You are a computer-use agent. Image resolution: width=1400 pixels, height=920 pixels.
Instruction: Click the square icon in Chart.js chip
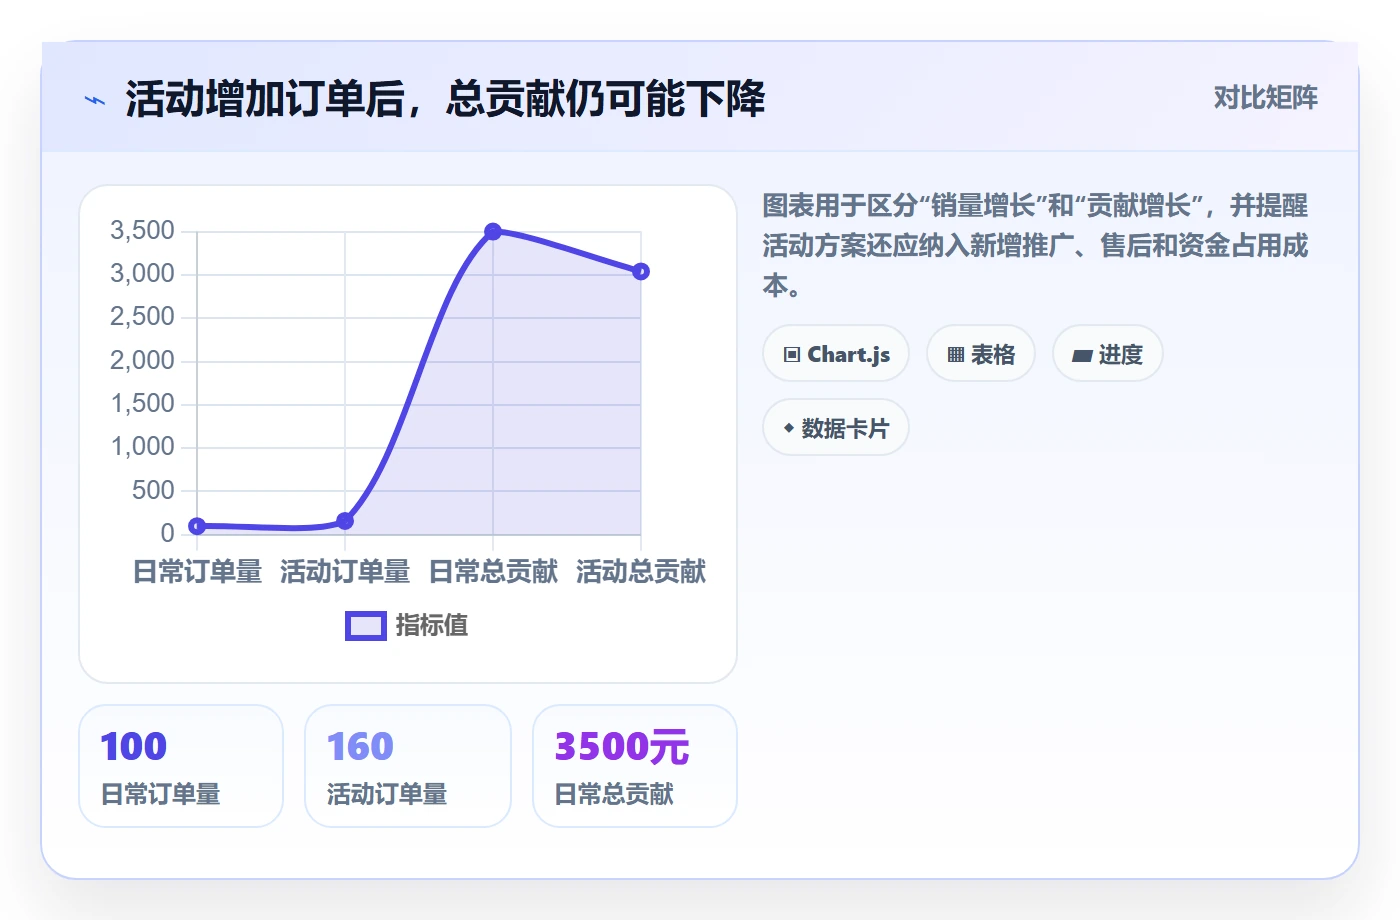tap(792, 355)
